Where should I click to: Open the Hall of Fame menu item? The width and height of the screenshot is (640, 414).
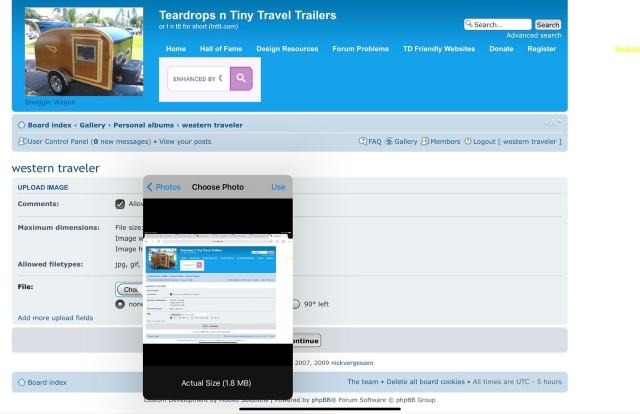pyautogui.click(x=221, y=49)
